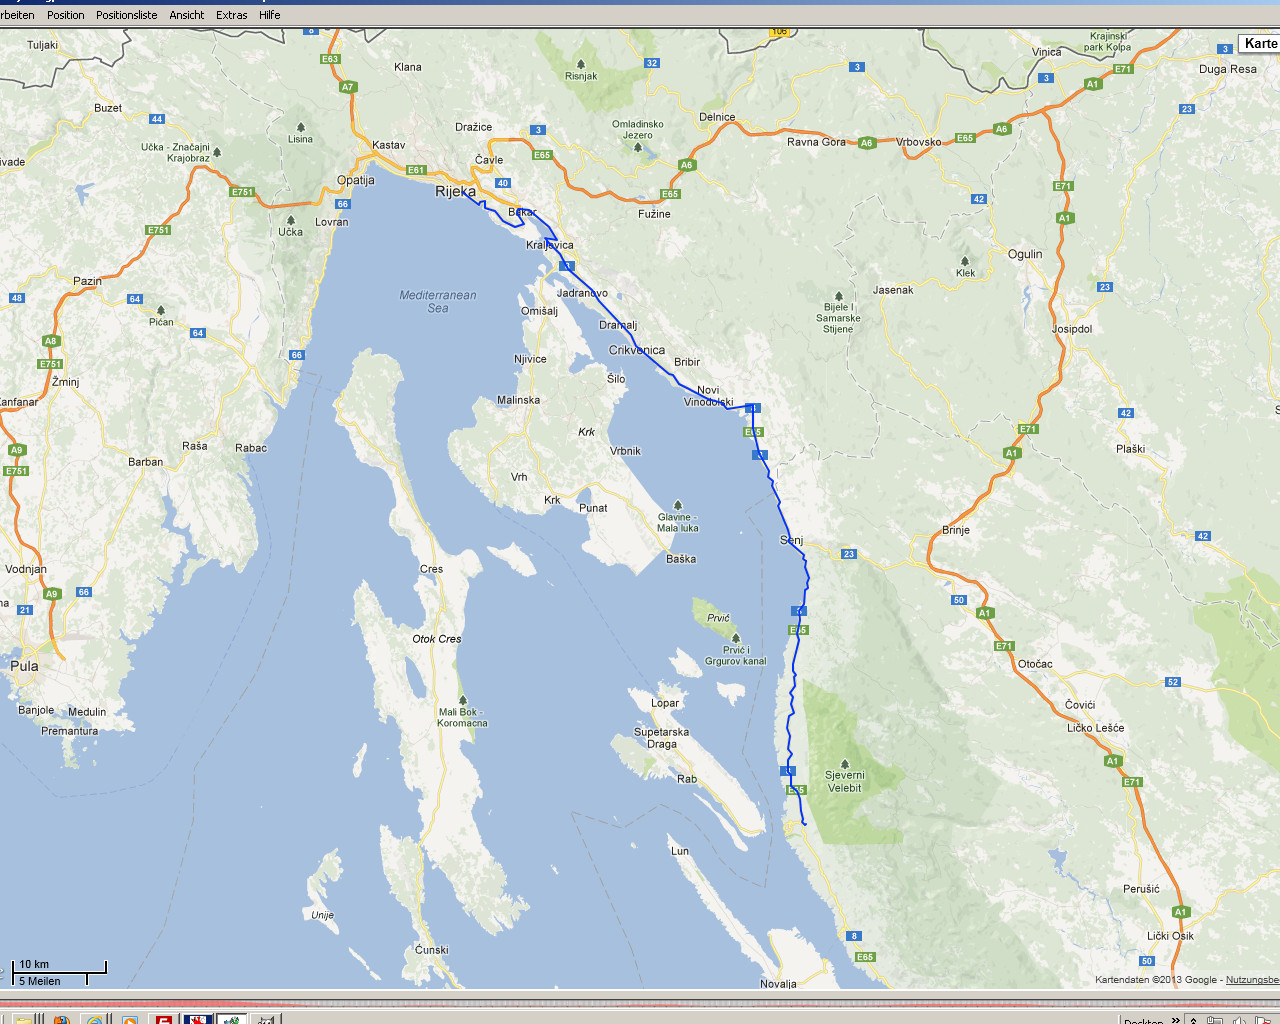Click the Prvić i Grgurov kanal icon
1280x1024 pixels.
[x=736, y=638]
